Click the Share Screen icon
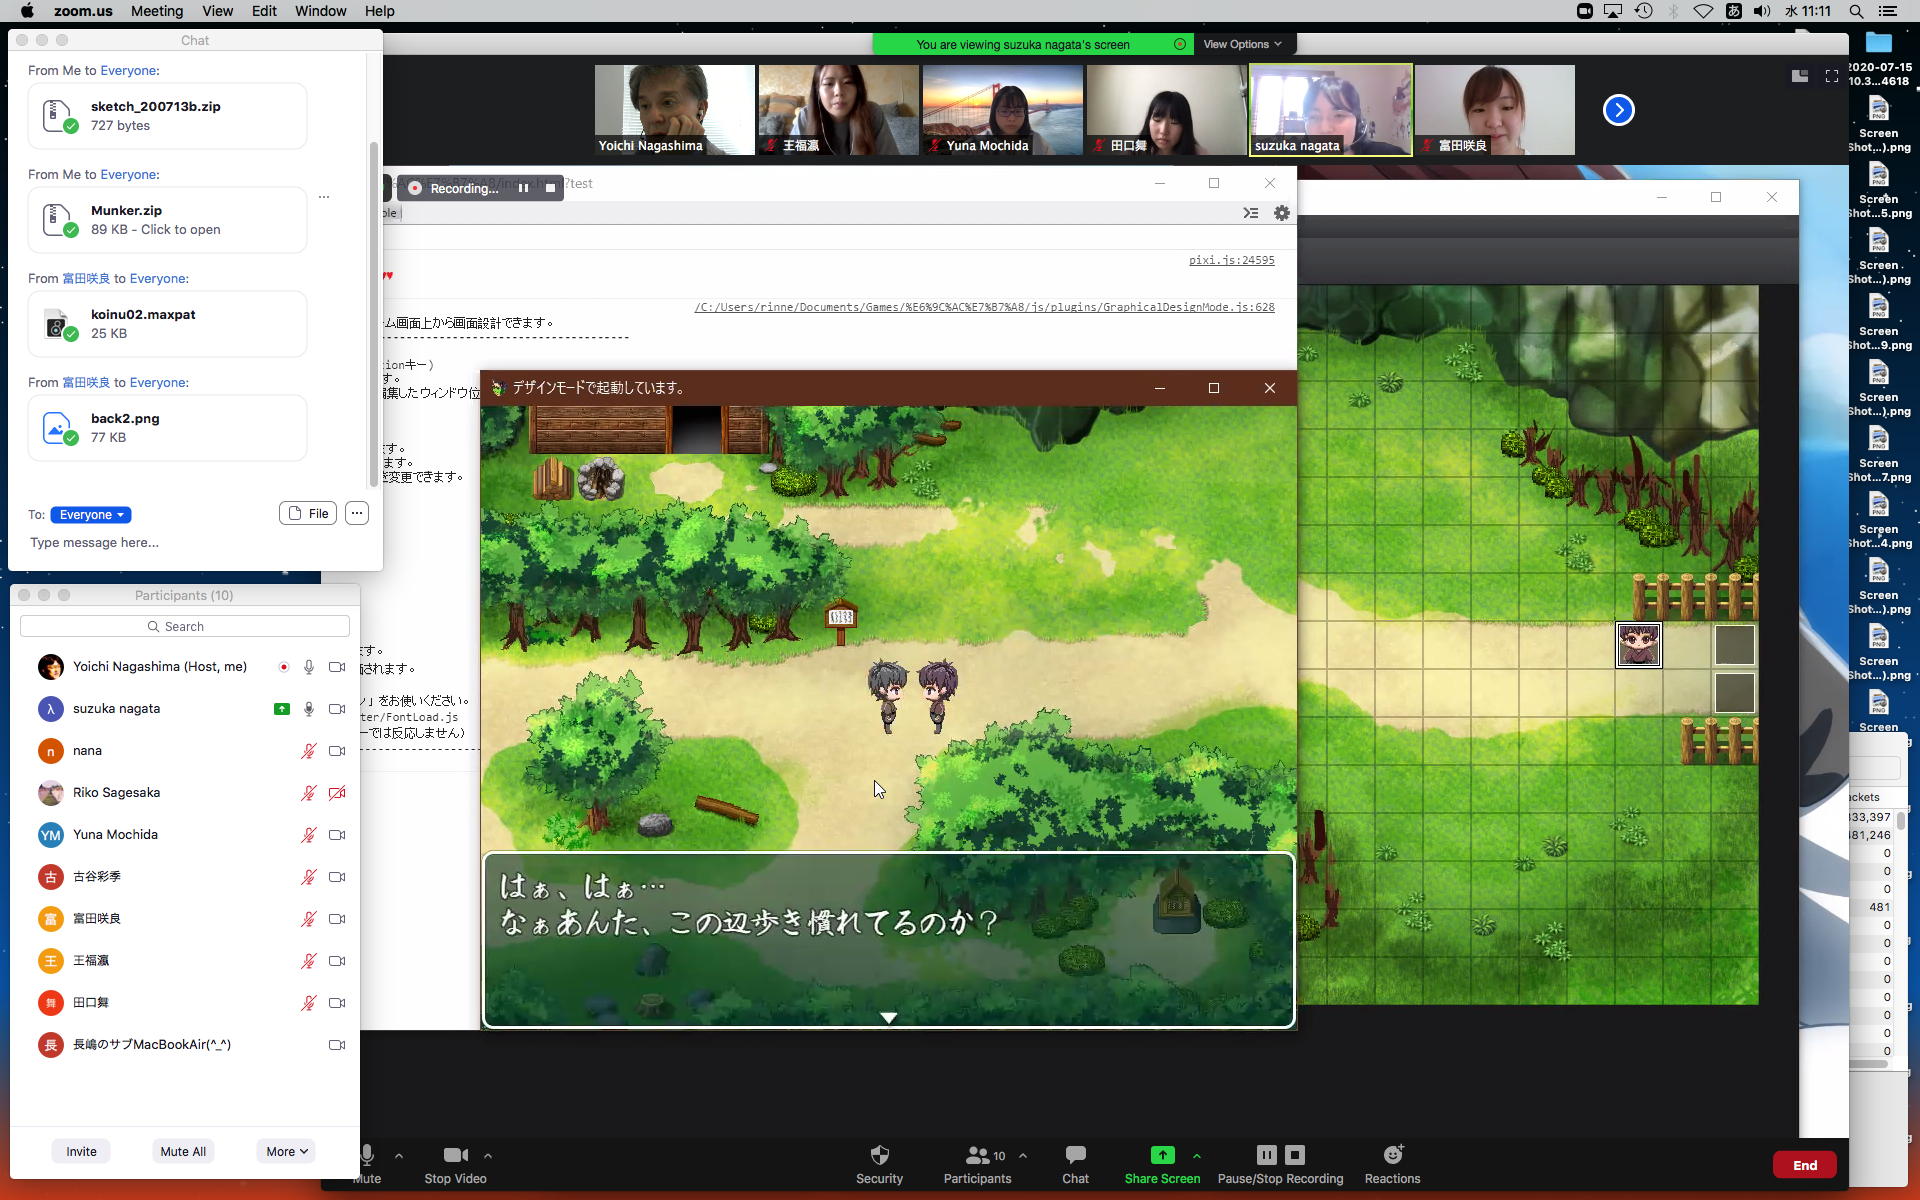The height and width of the screenshot is (1200, 1920). (x=1162, y=1156)
